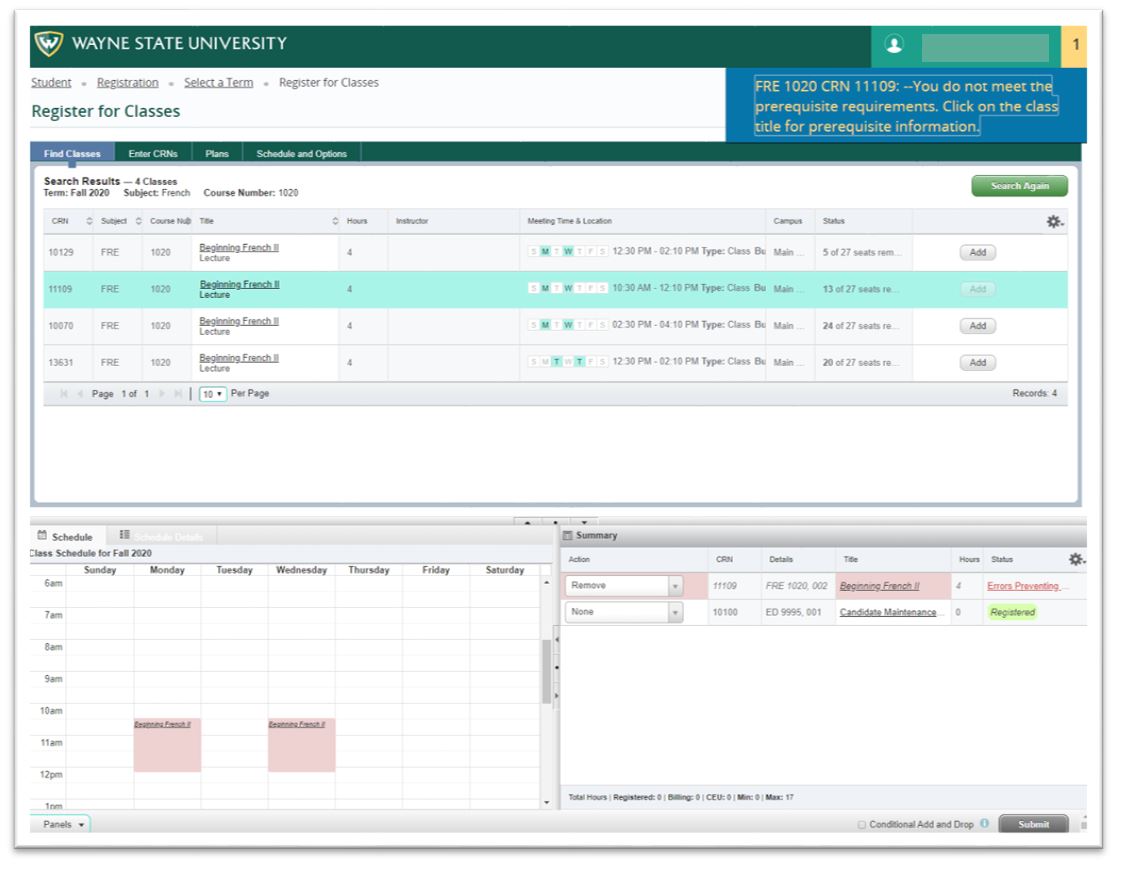This screenshot has width=1125, height=876.
Task: Click the Summary panel header icon
Action: pyautogui.click(x=568, y=535)
